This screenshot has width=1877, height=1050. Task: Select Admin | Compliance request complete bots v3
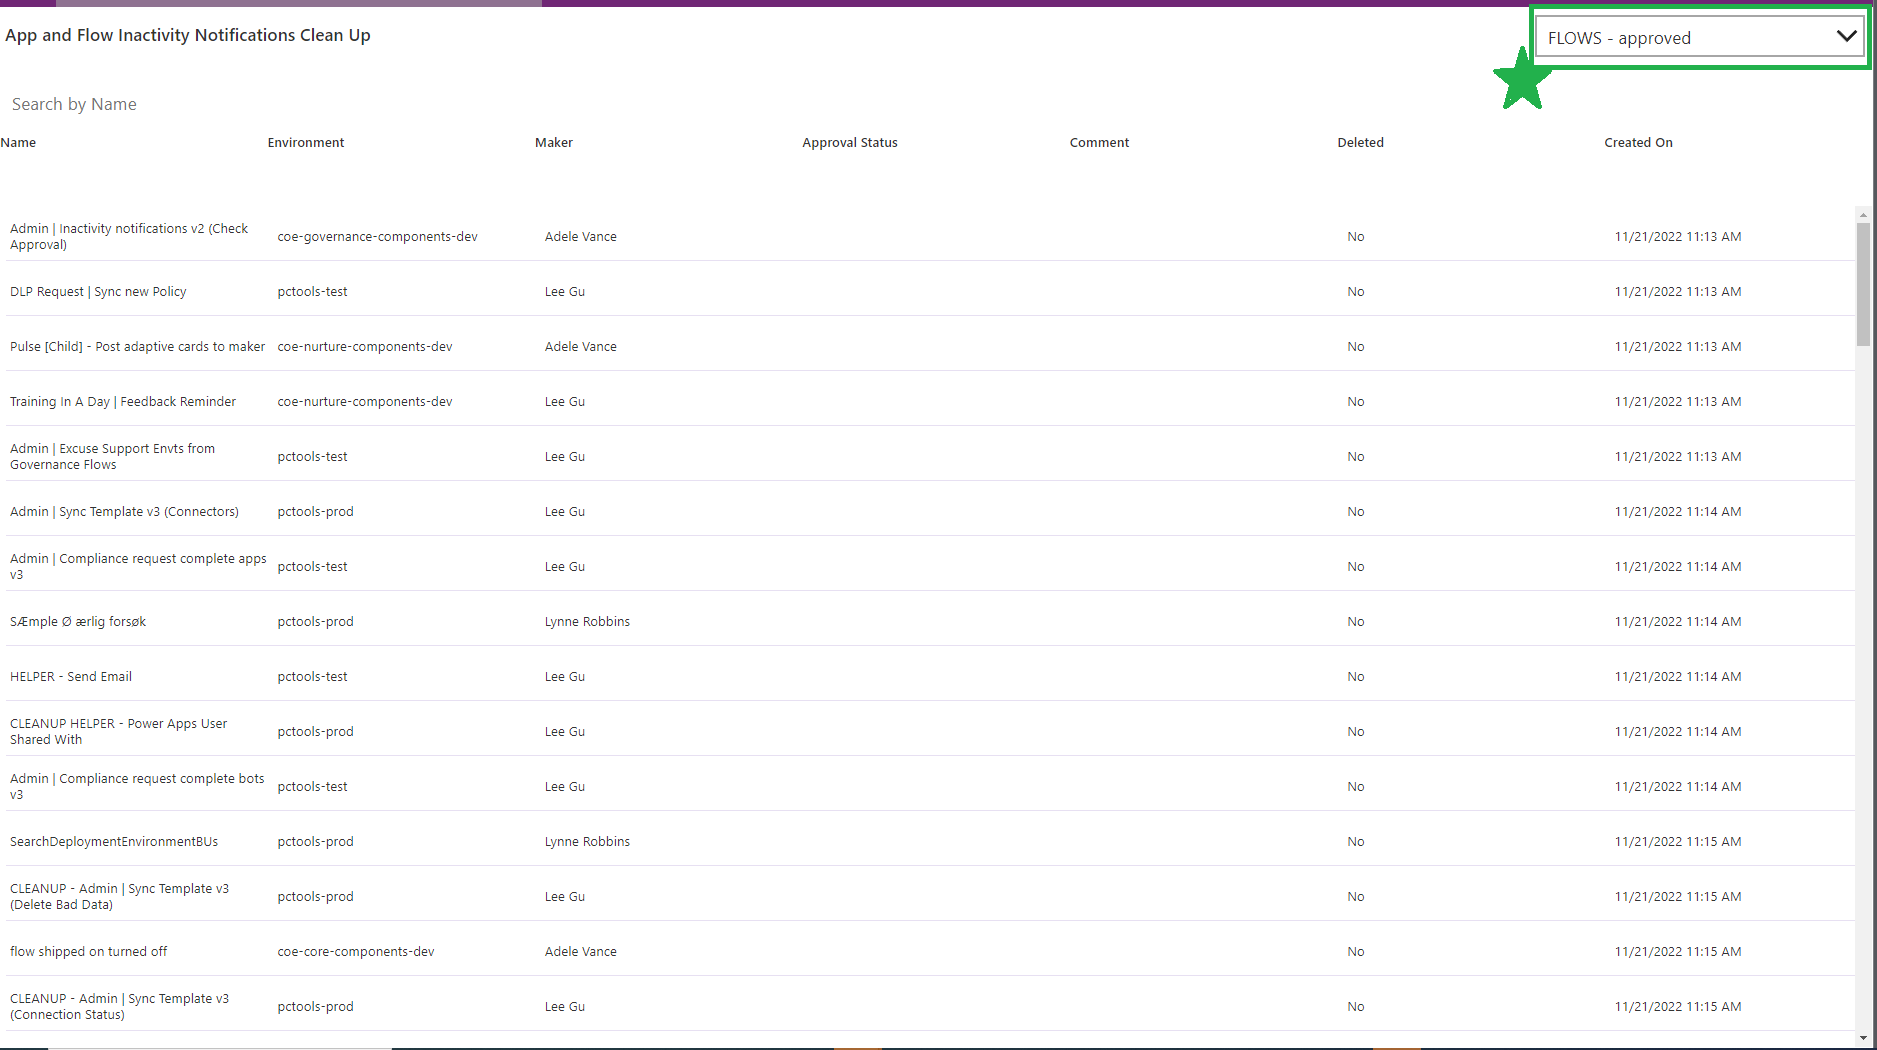(x=137, y=786)
